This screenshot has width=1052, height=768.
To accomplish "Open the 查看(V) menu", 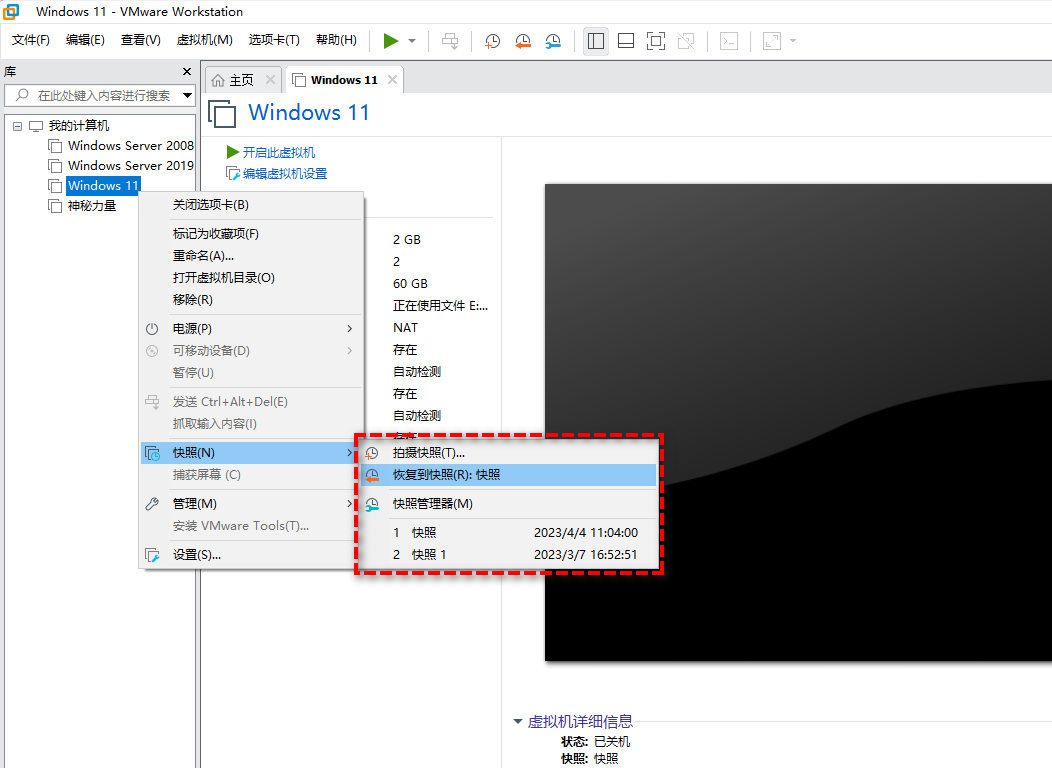I will [141, 40].
